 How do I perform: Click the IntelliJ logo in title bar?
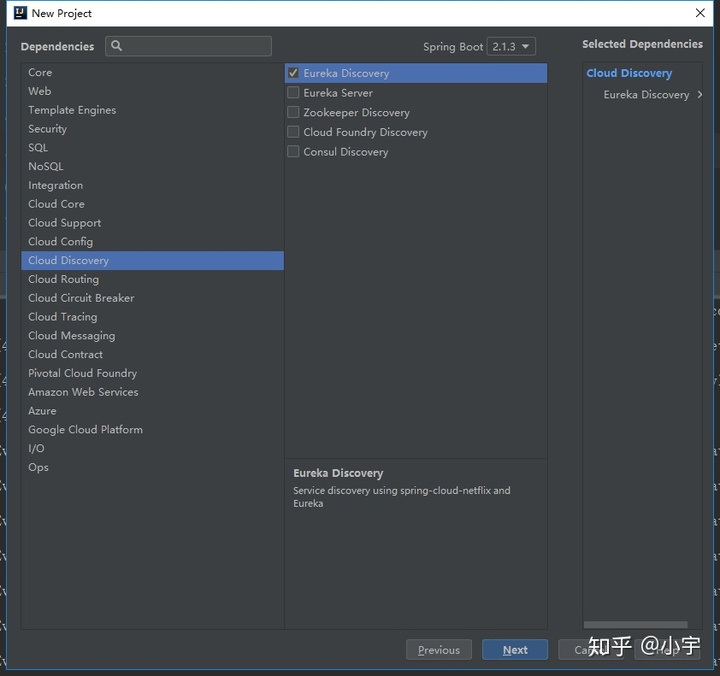coord(21,13)
